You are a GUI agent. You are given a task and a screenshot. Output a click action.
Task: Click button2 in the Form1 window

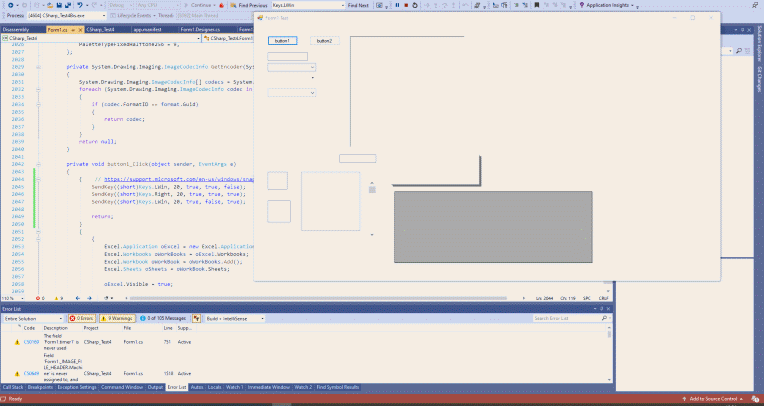click(325, 41)
